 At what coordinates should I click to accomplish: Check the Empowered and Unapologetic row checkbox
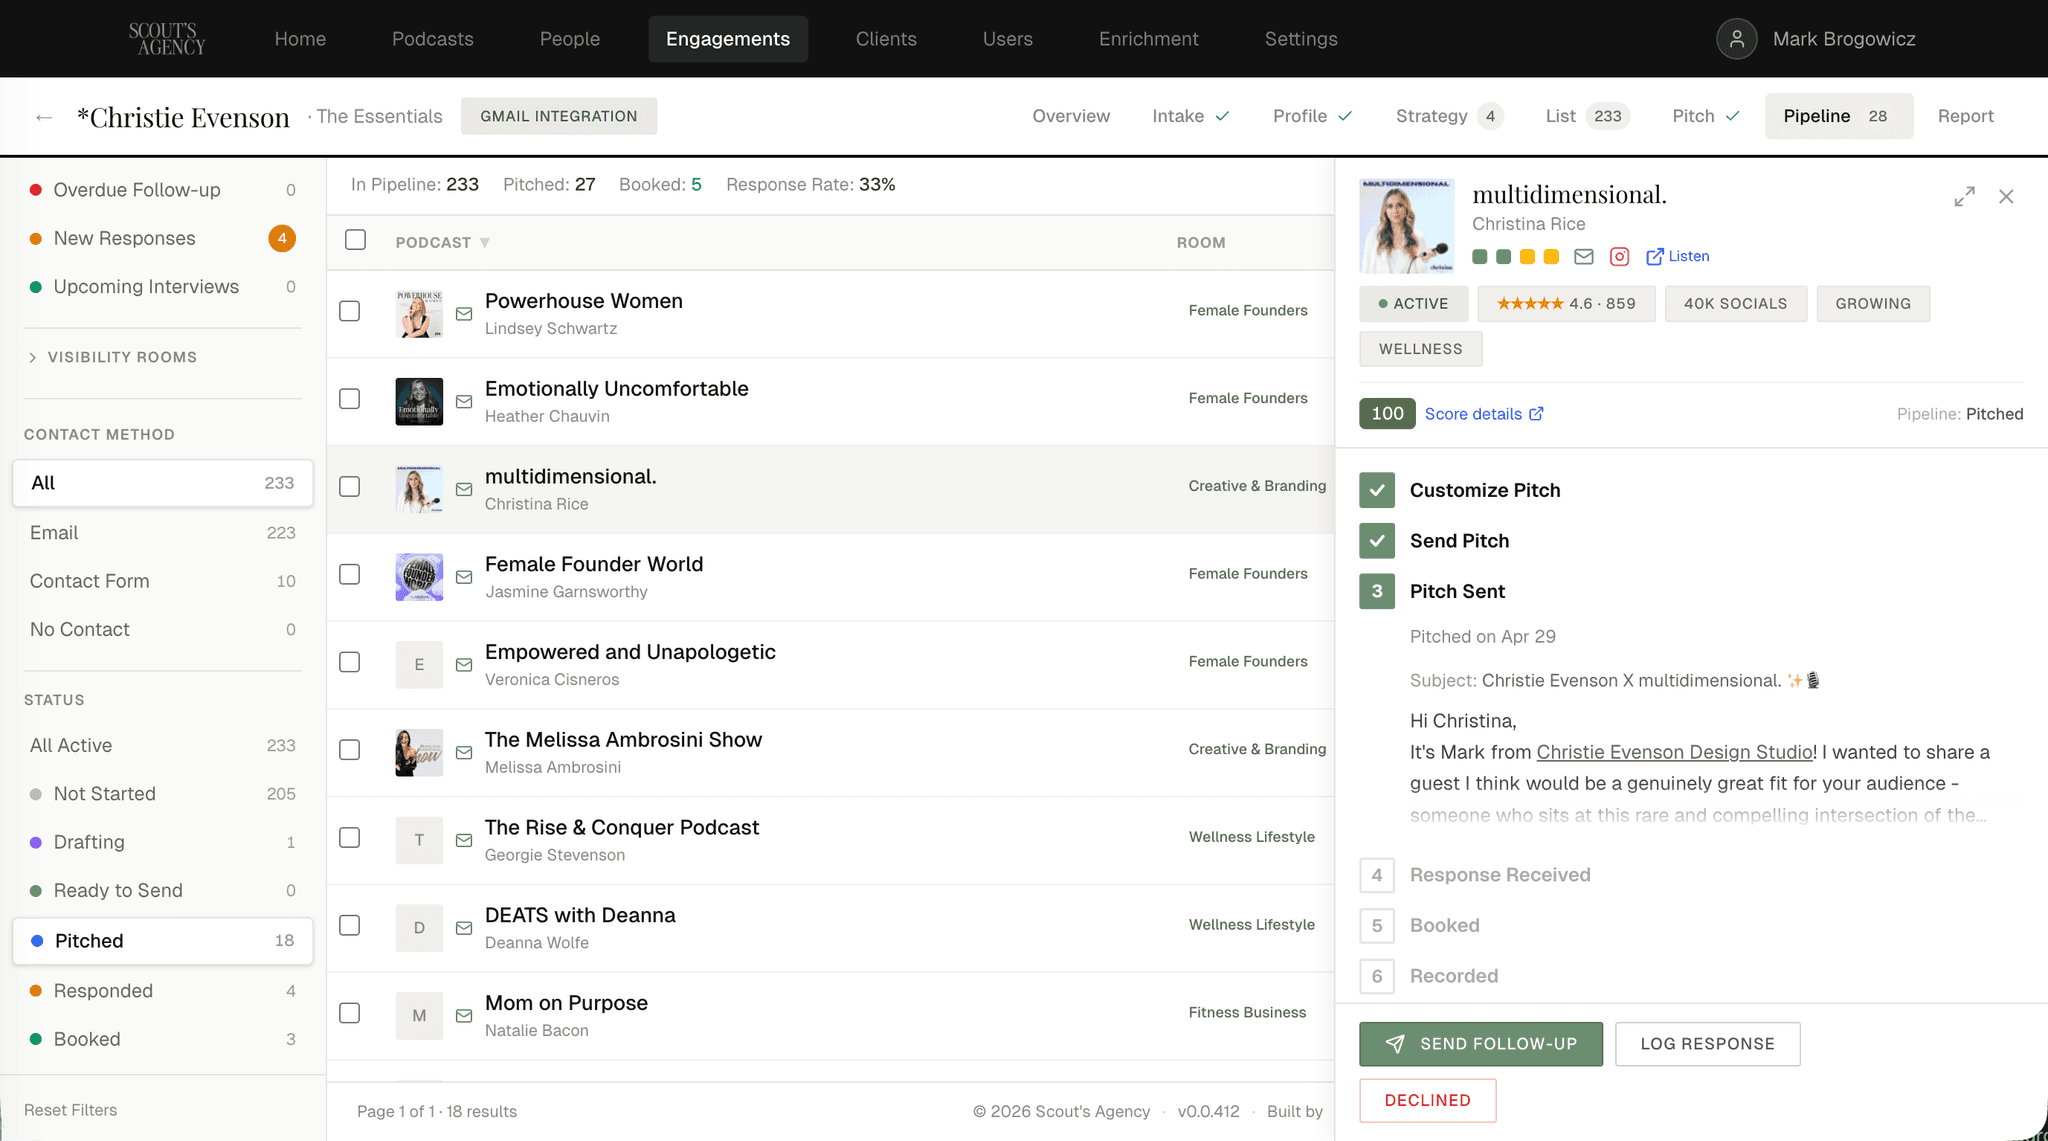tap(350, 662)
